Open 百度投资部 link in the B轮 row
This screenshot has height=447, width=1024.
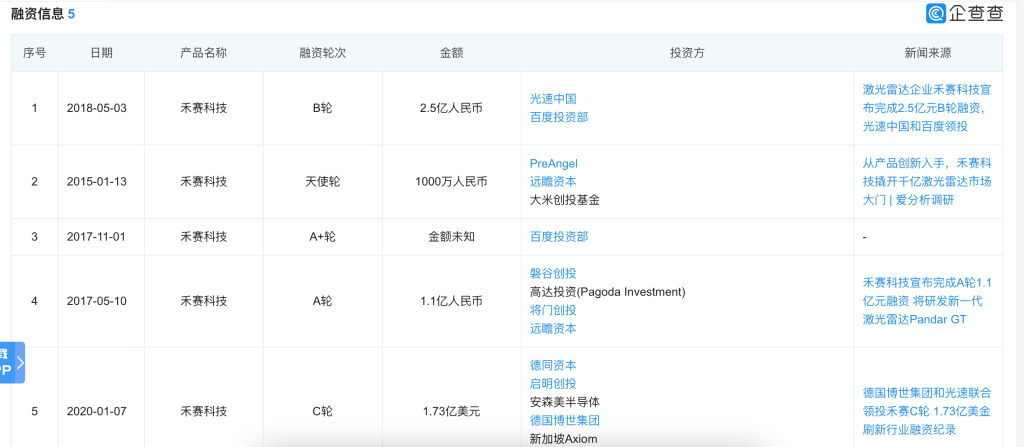pyautogui.click(x=559, y=117)
